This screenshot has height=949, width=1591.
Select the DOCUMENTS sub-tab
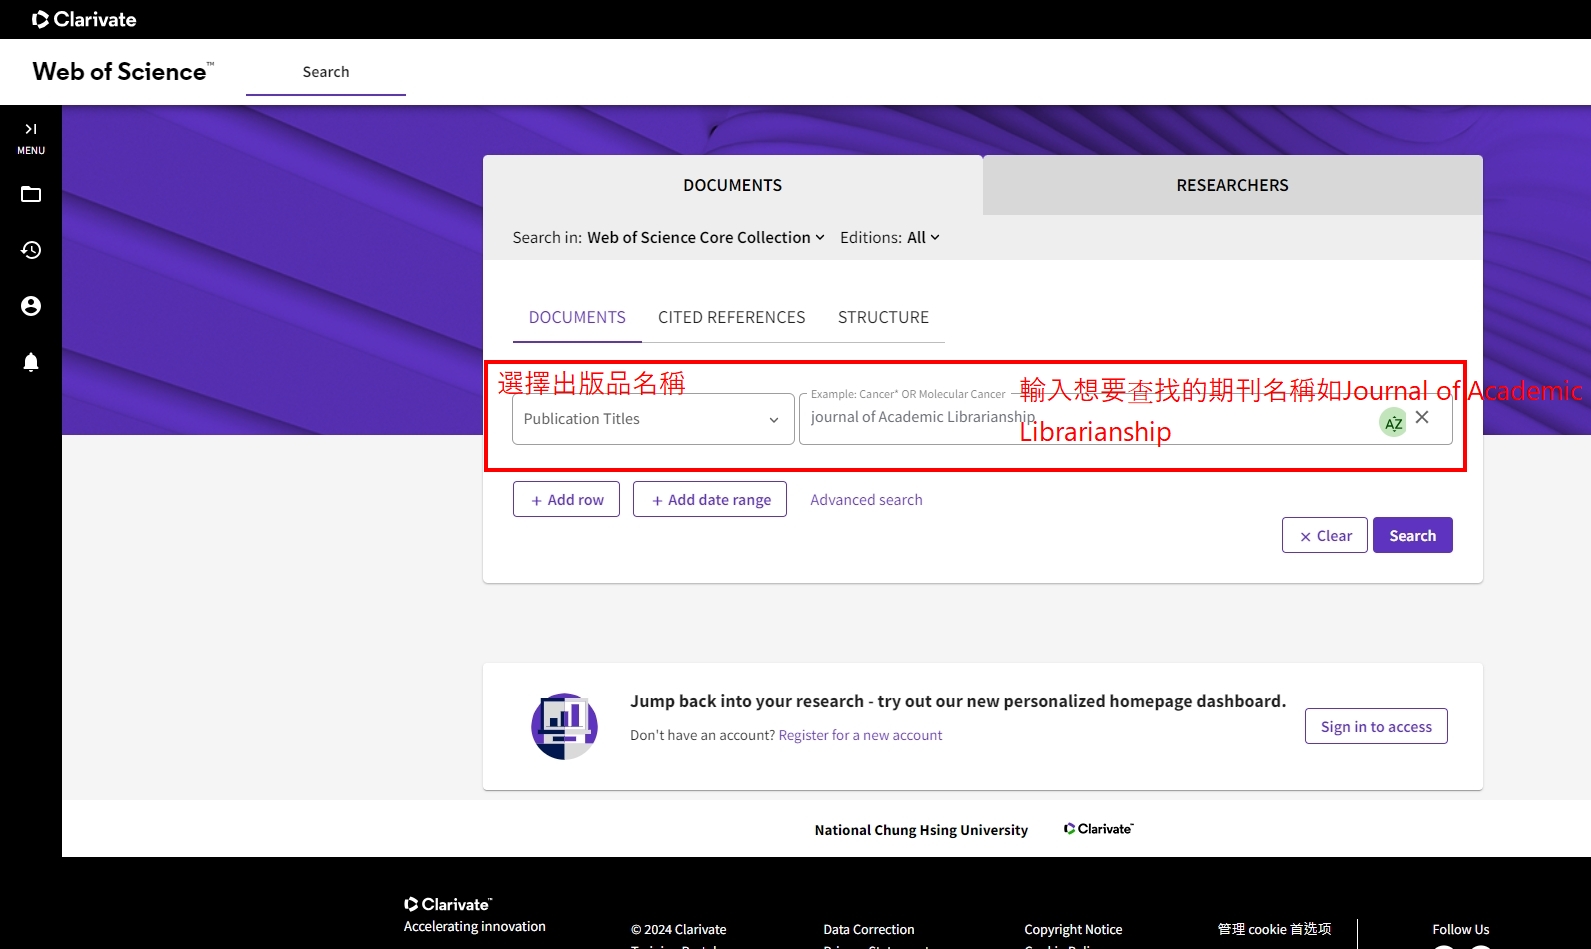(x=577, y=318)
